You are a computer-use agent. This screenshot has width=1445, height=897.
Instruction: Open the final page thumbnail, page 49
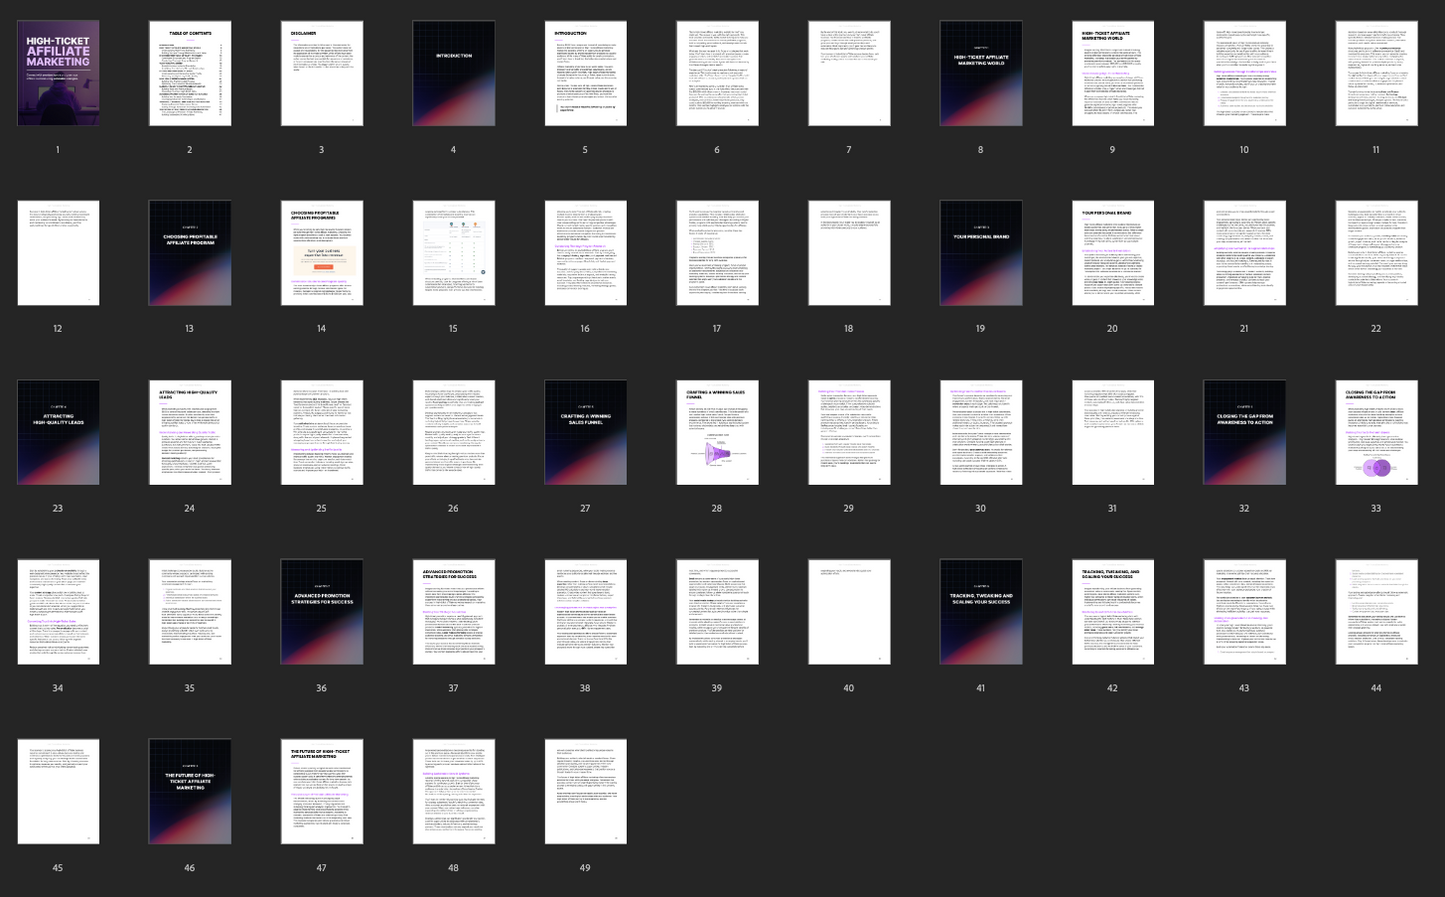pos(586,791)
